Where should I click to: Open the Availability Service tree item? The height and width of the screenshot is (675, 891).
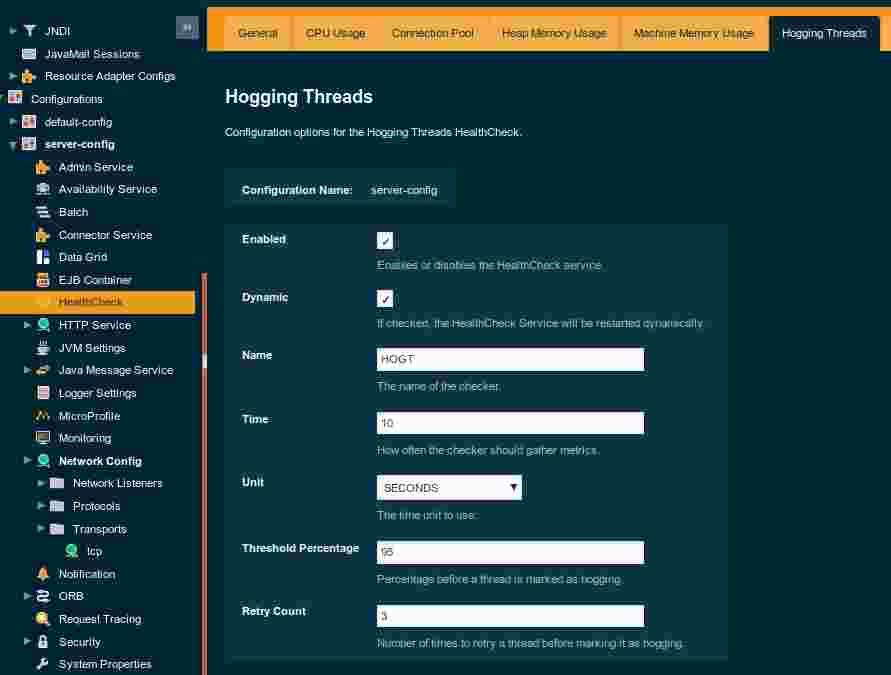coord(107,189)
